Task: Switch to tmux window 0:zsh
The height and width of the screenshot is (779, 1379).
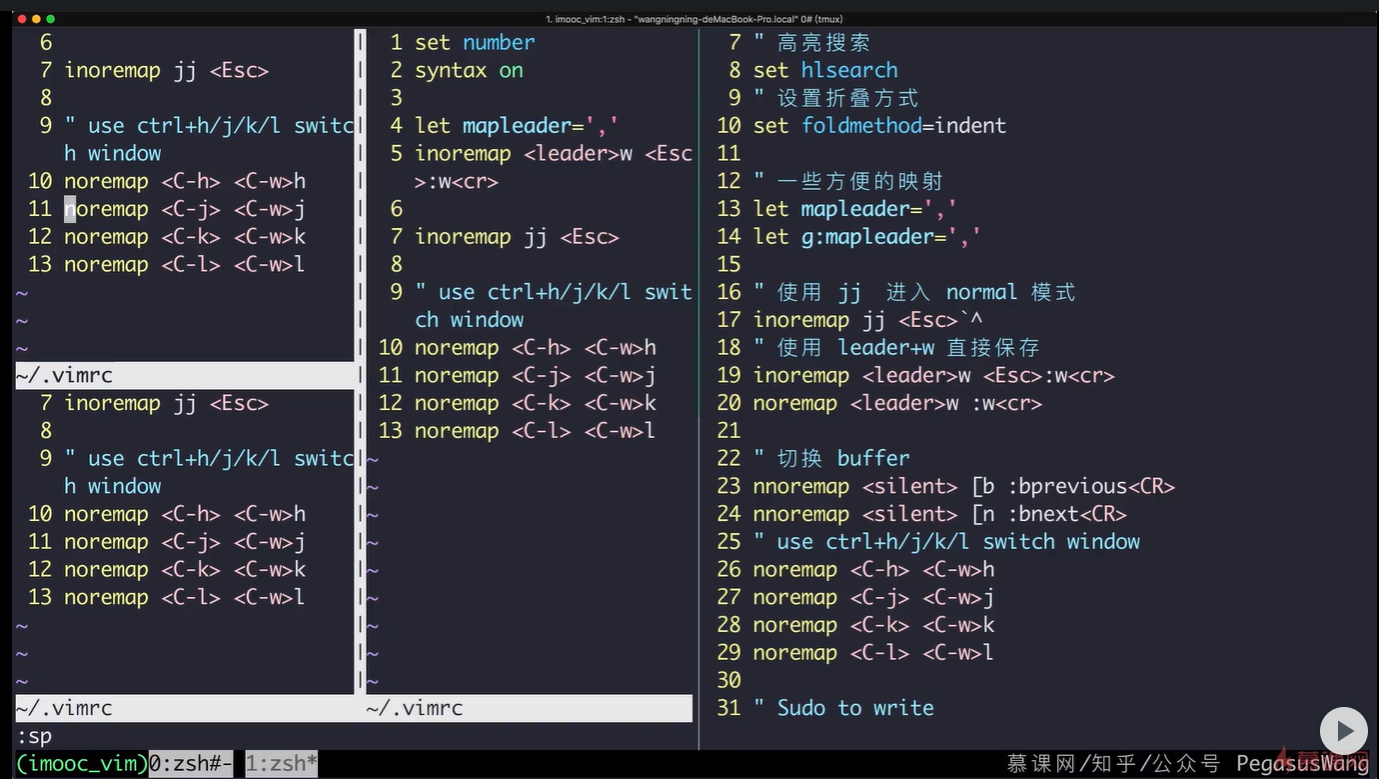Action: point(191,764)
